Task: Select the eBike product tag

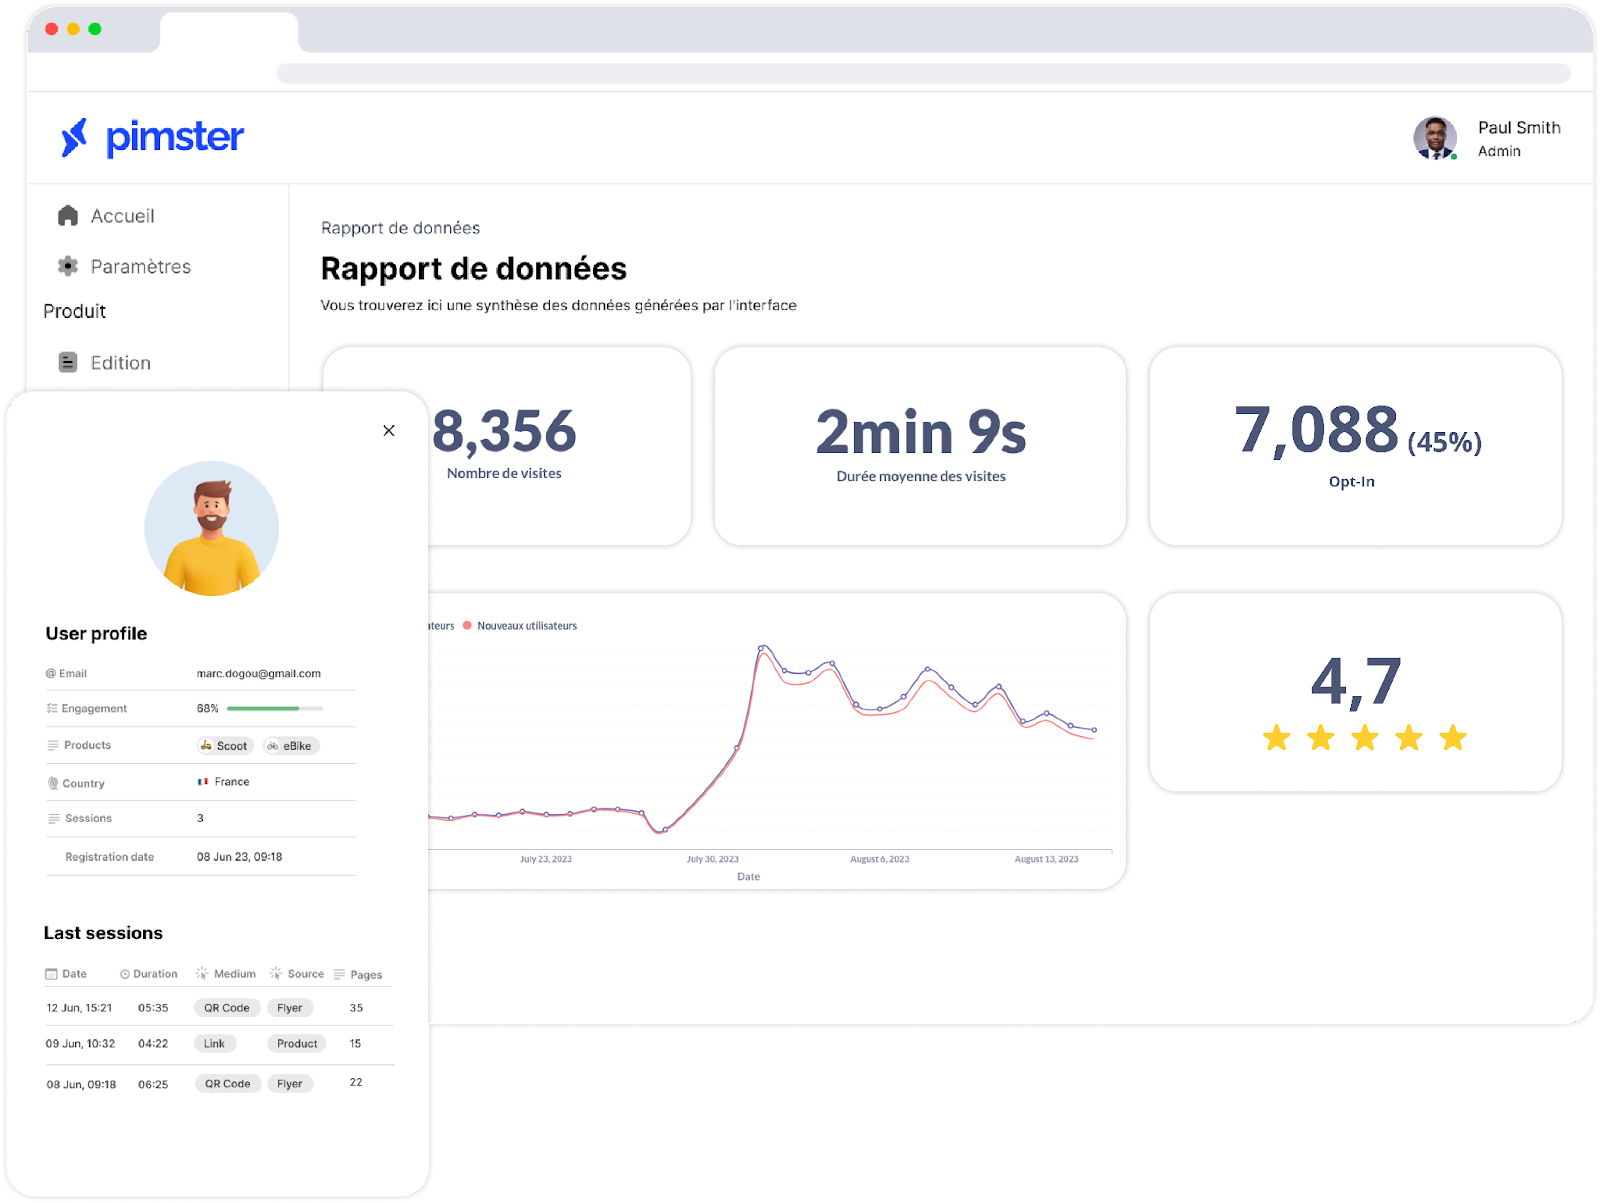Action: coord(290,745)
